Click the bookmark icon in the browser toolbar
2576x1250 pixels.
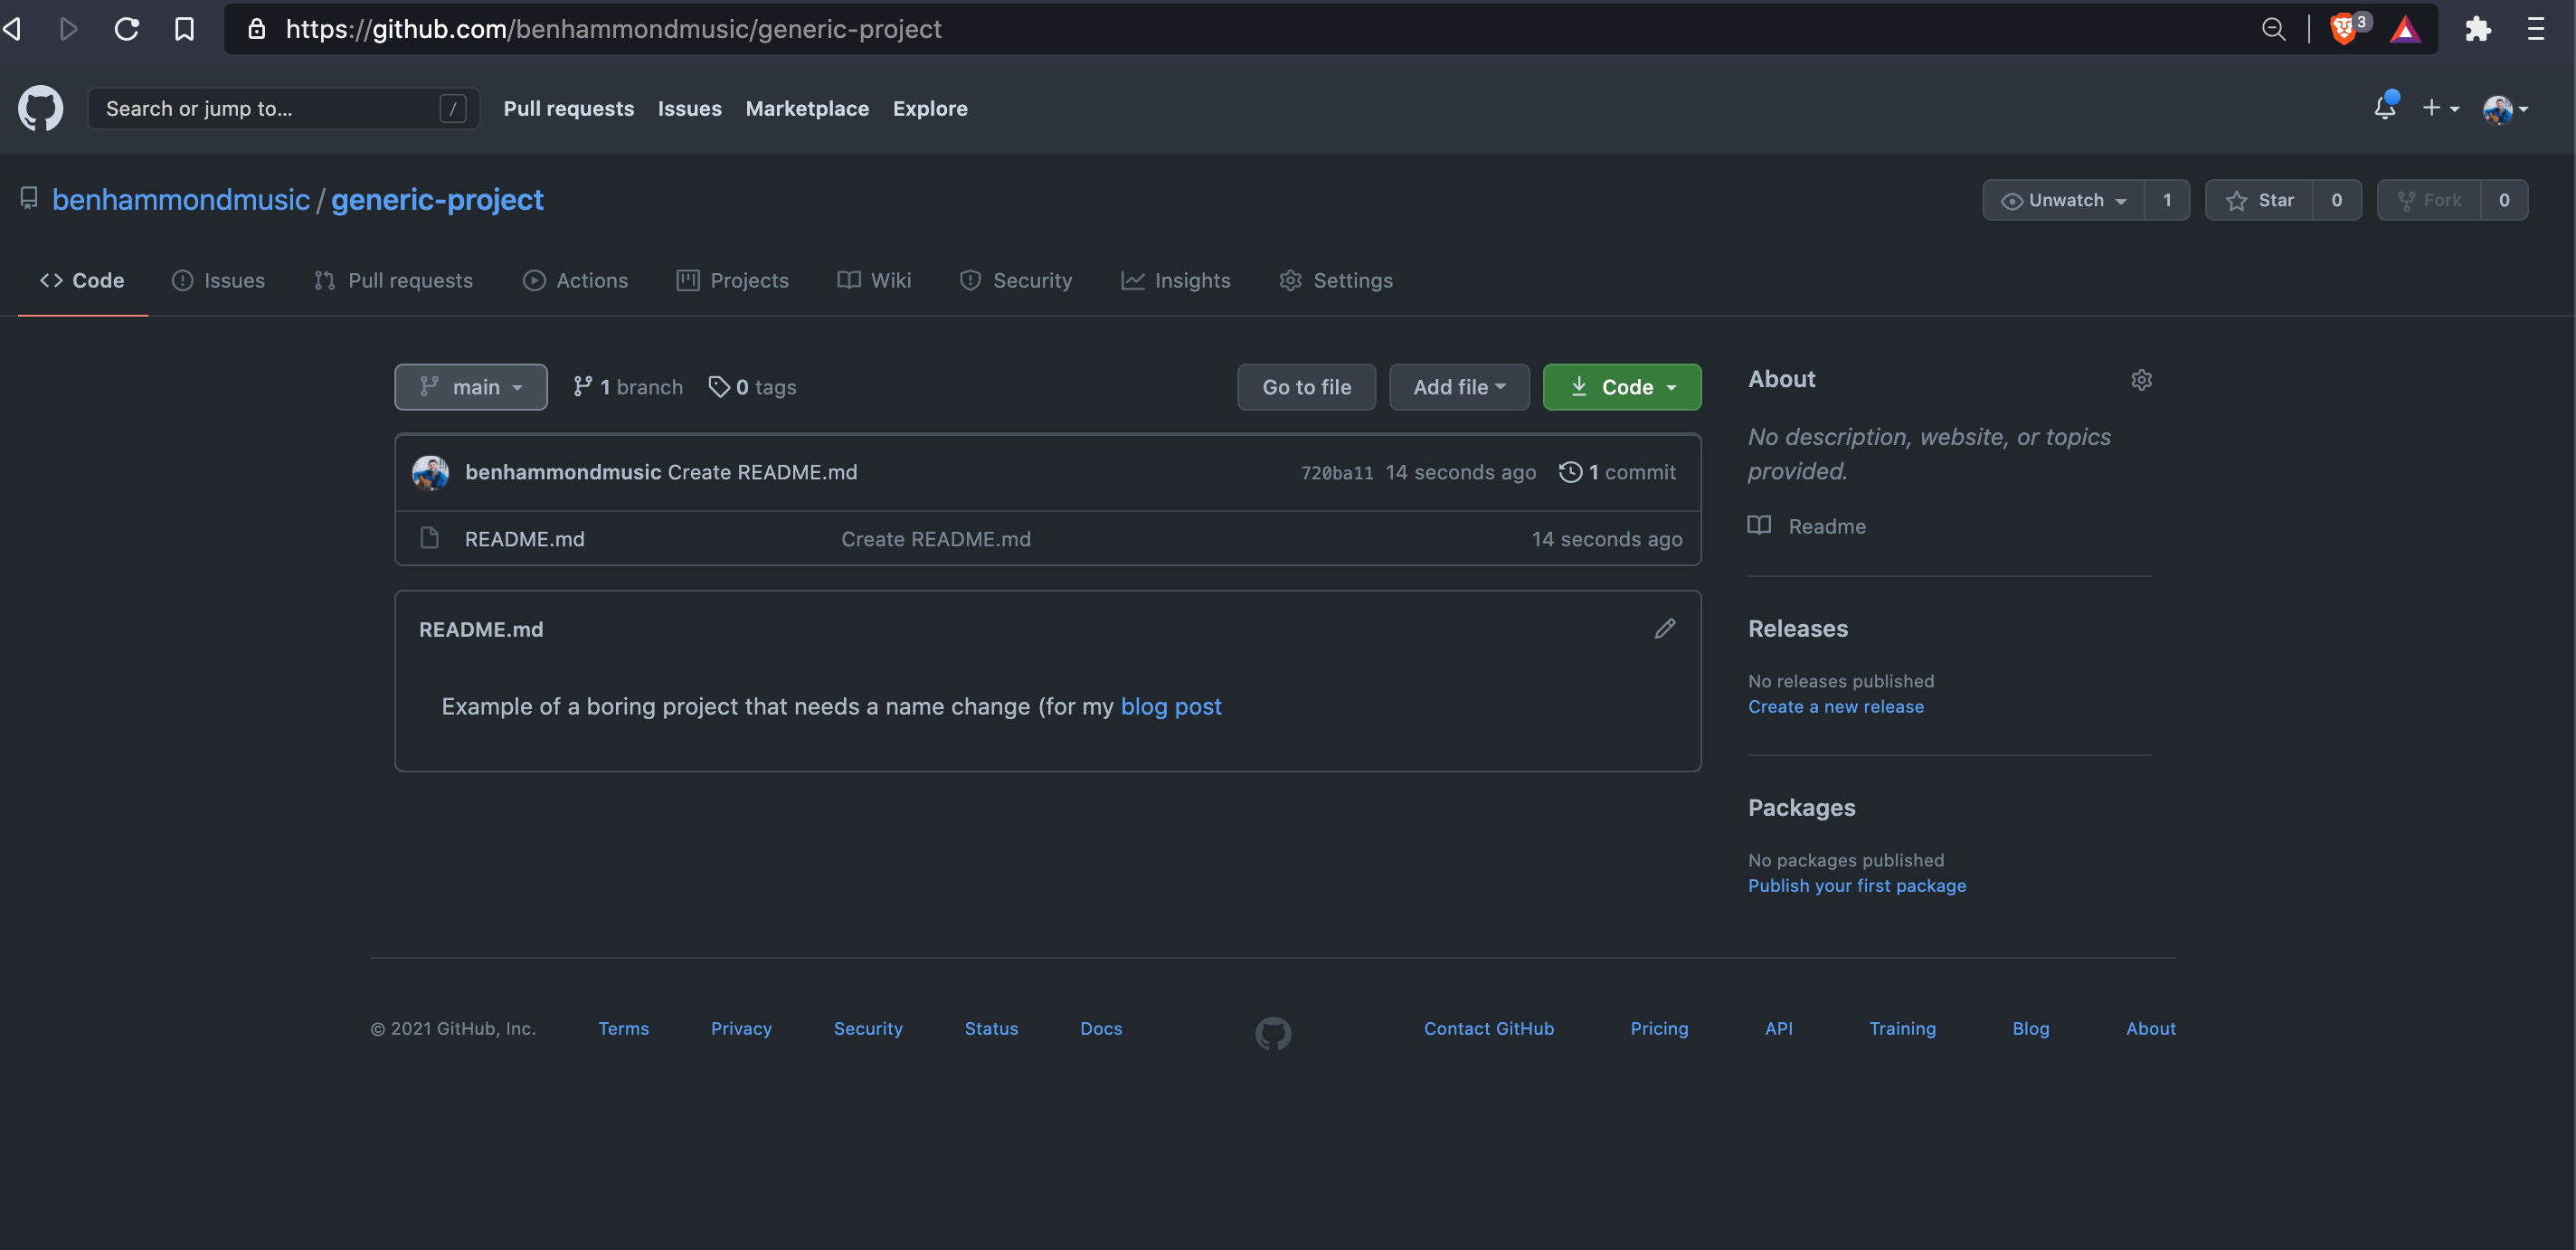(184, 29)
